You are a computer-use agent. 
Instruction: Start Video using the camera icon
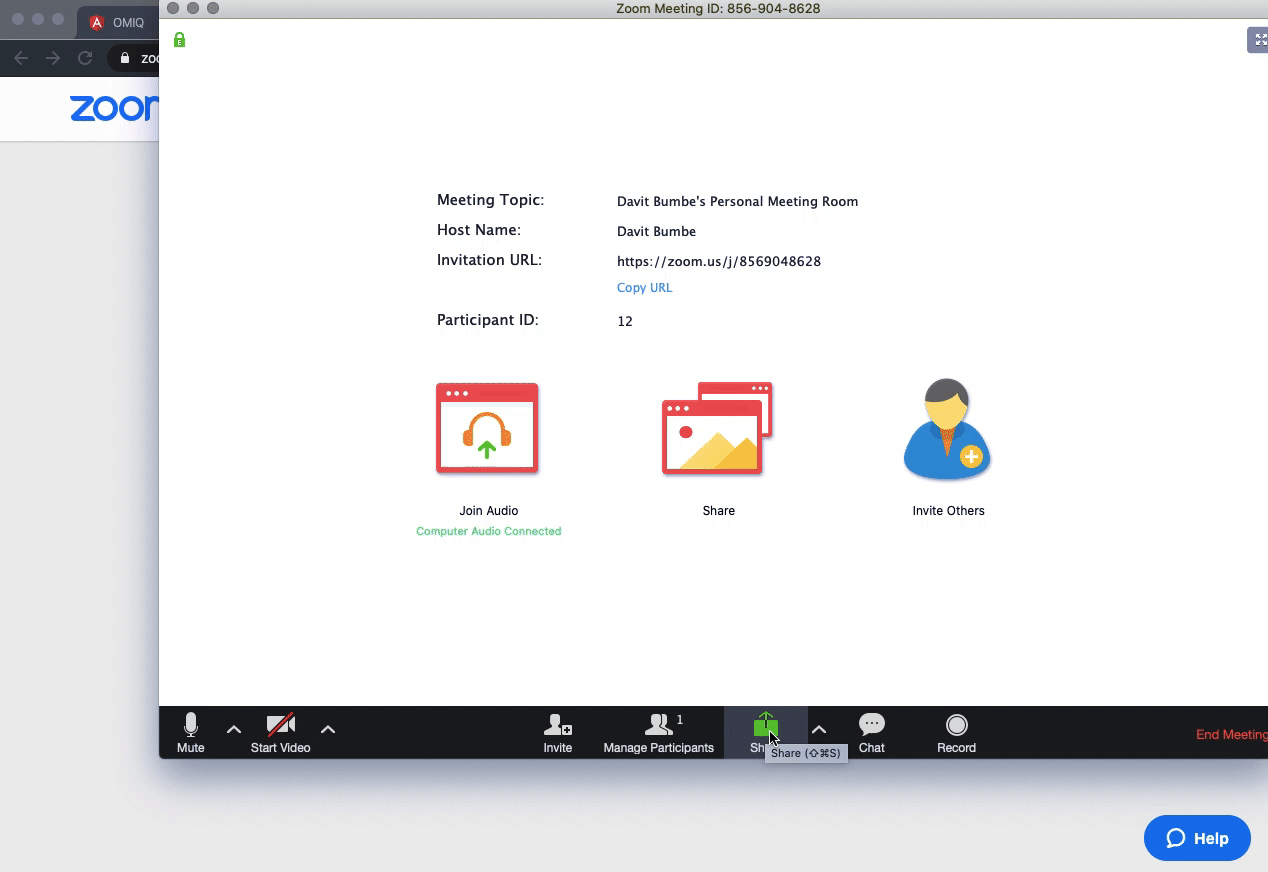pyautogui.click(x=280, y=733)
